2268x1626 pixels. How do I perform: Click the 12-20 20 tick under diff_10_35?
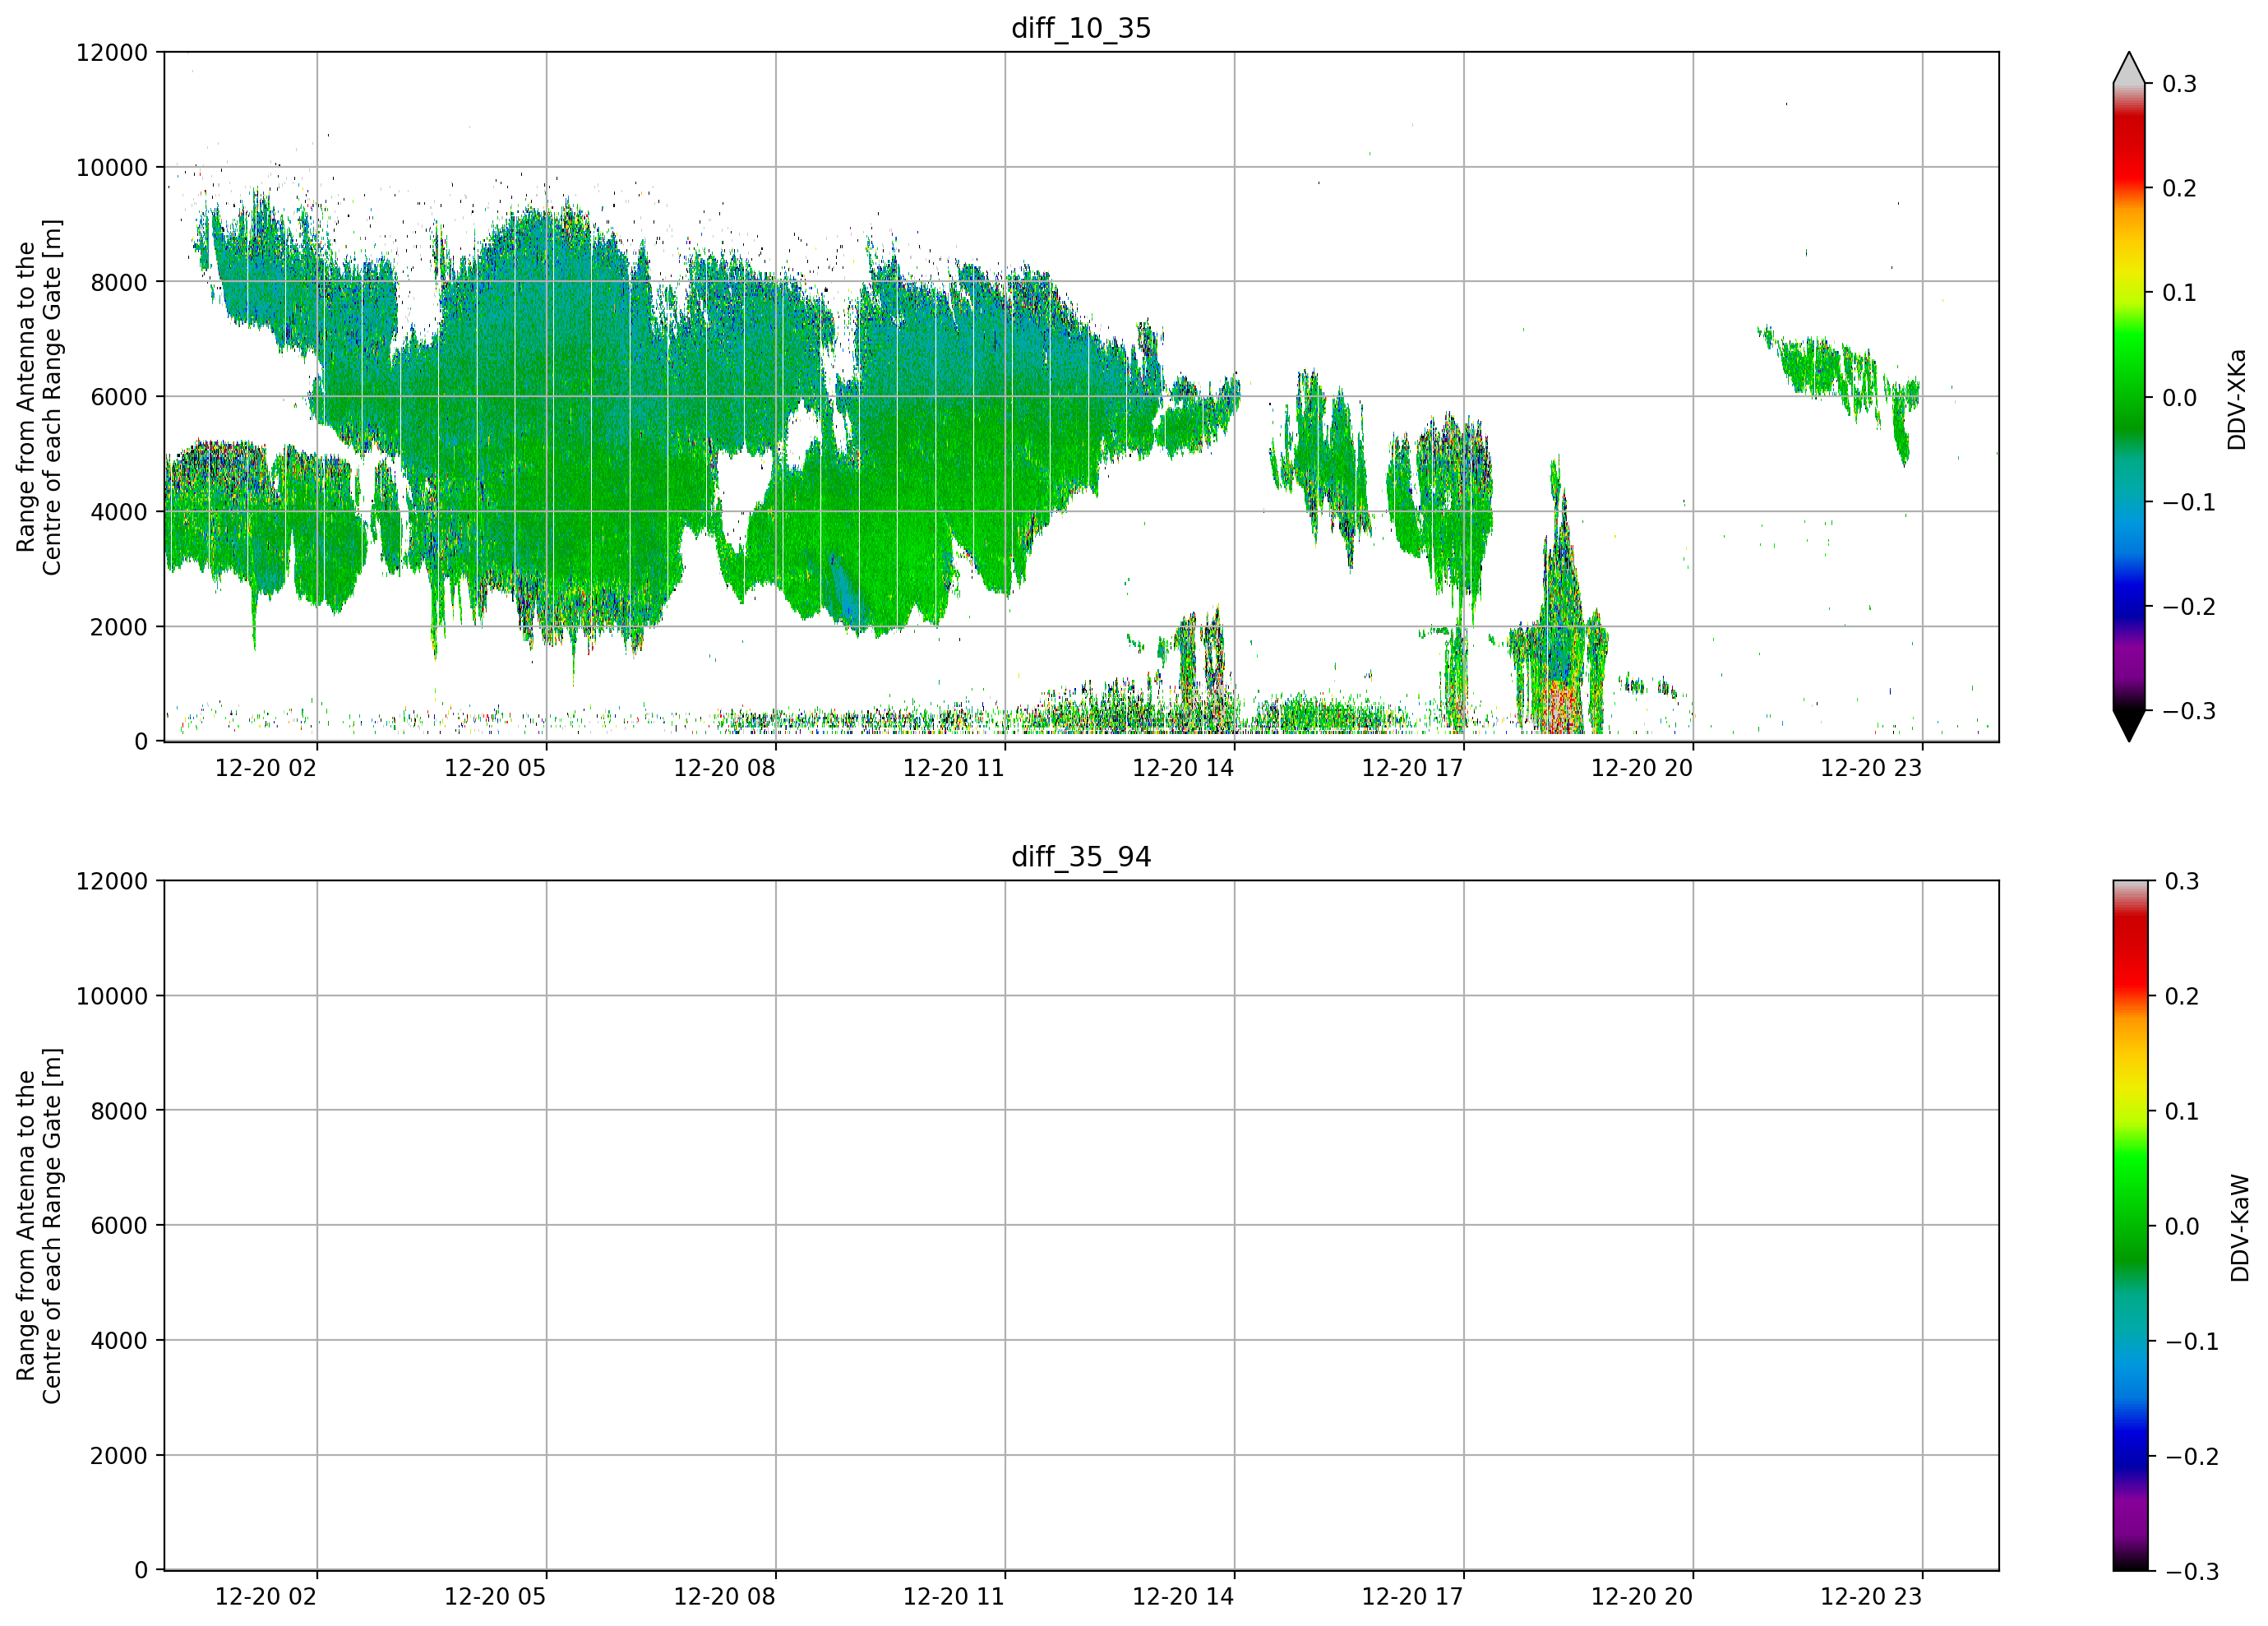pos(1642,768)
